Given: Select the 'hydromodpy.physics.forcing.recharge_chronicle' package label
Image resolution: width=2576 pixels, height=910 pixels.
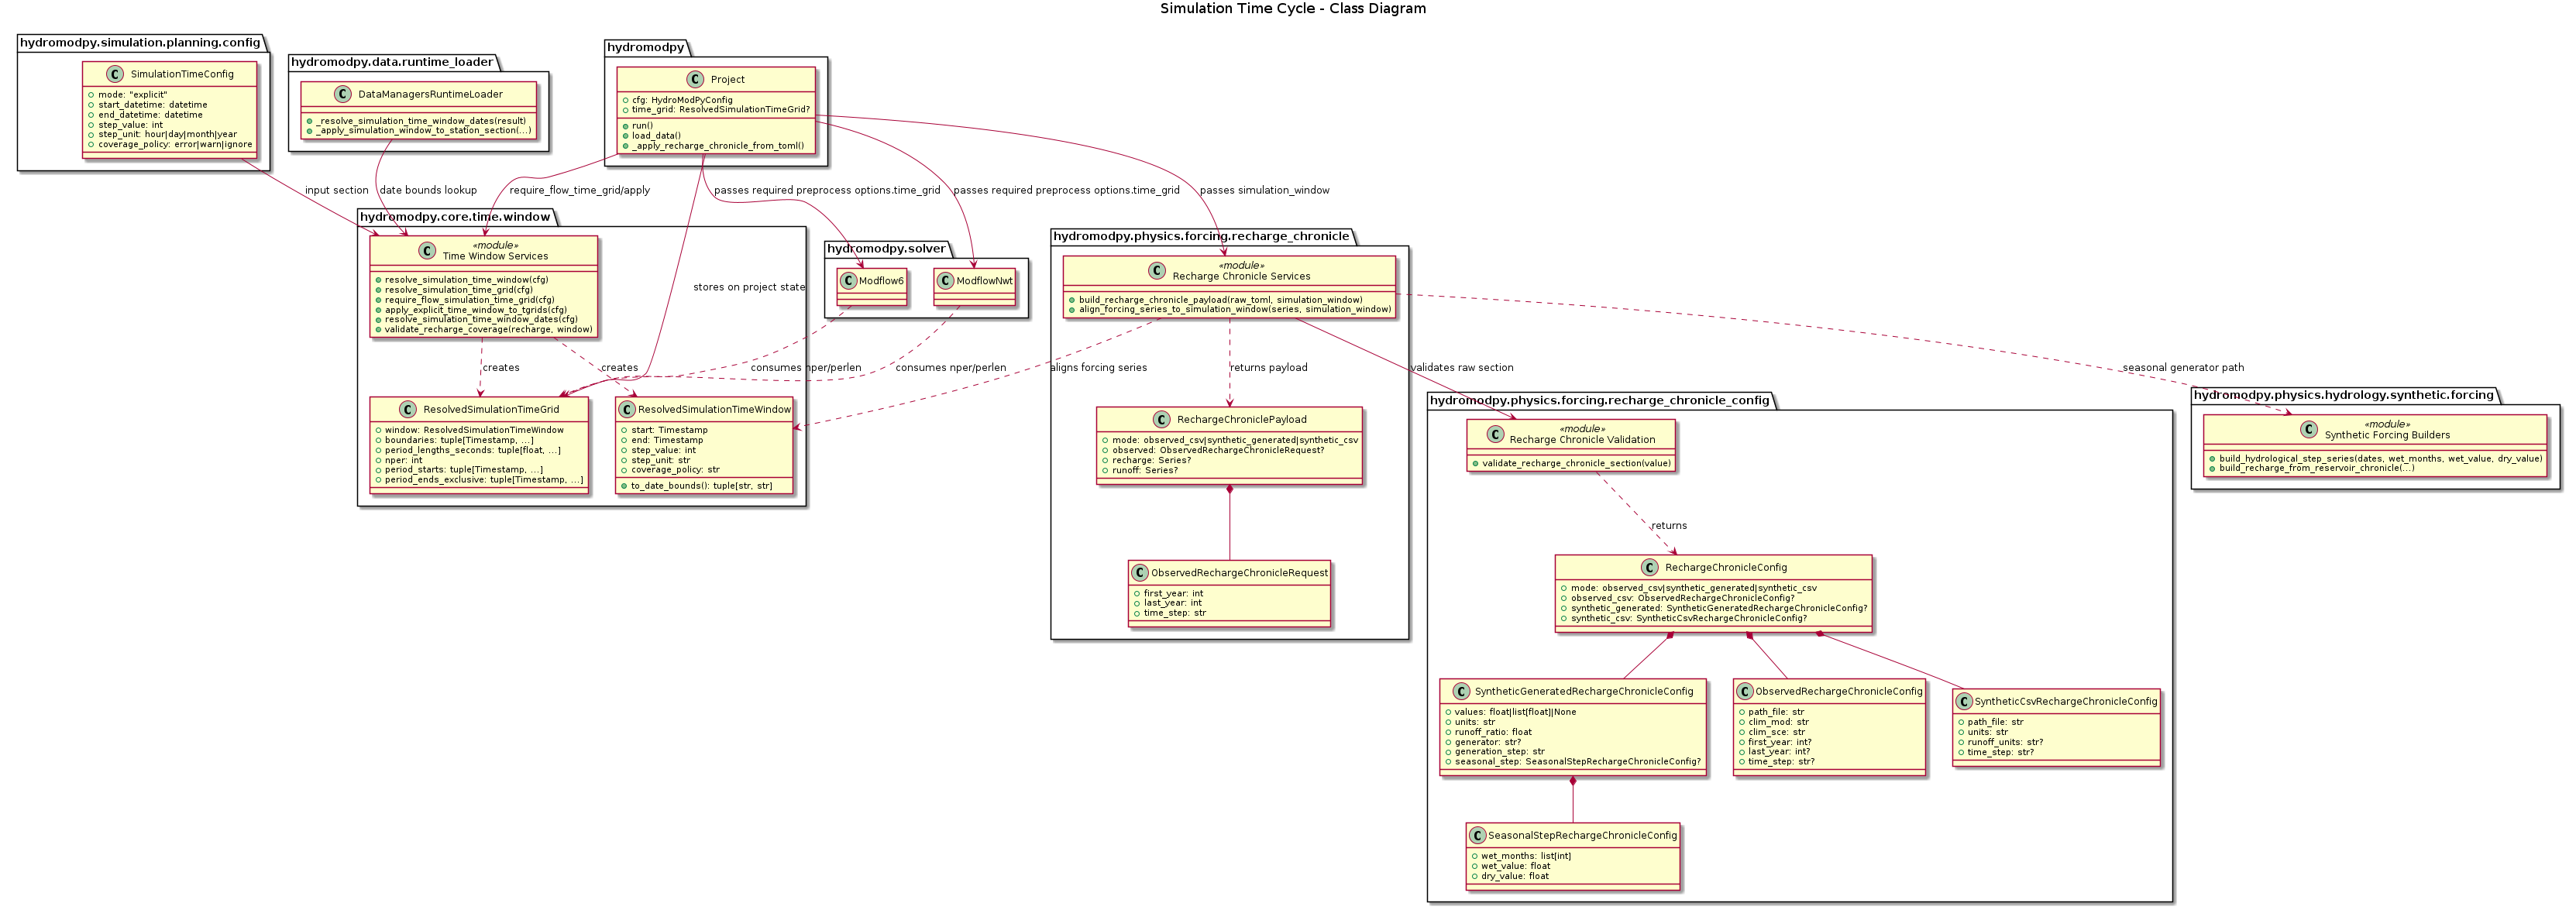Looking at the screenshot, I should (x=1201, y=236).
